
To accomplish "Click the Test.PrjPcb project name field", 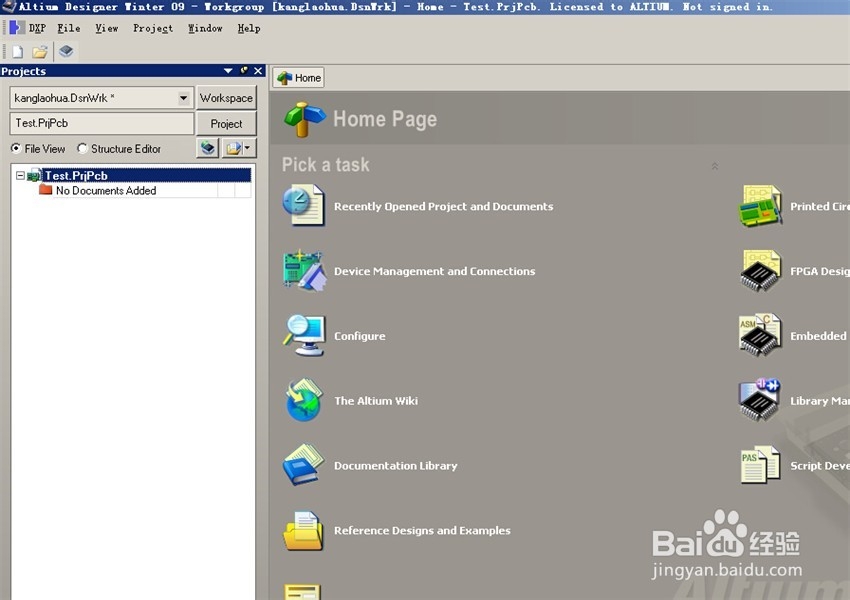I will [102, 123].
